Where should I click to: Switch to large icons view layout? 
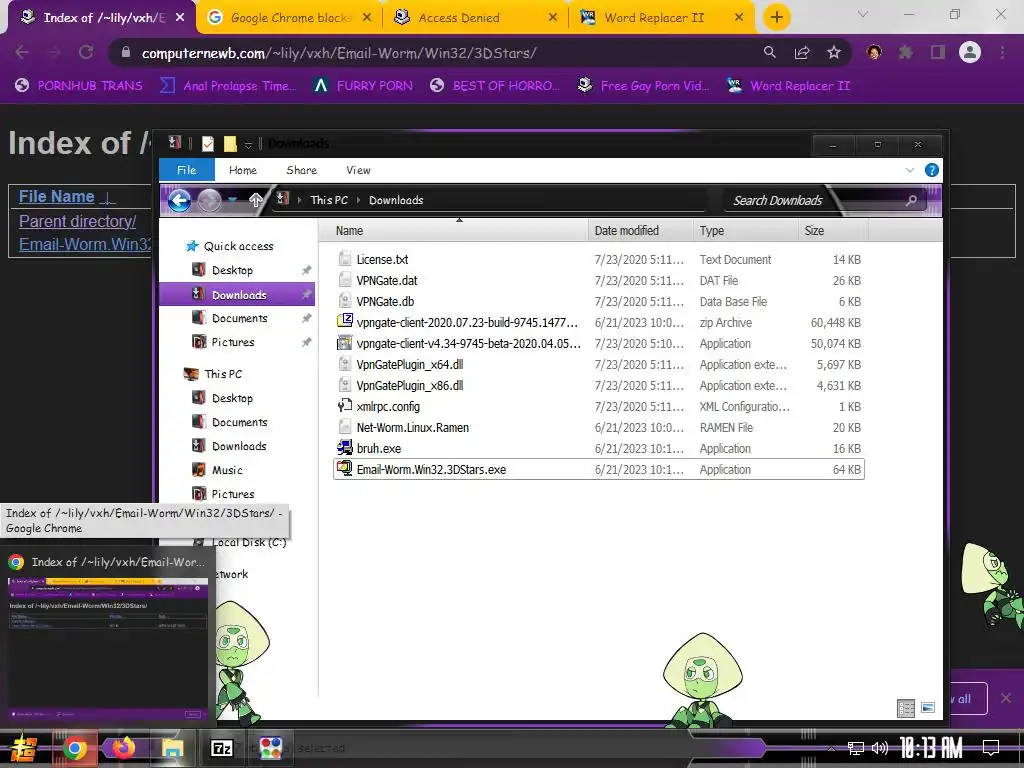[x=928, y=708]
